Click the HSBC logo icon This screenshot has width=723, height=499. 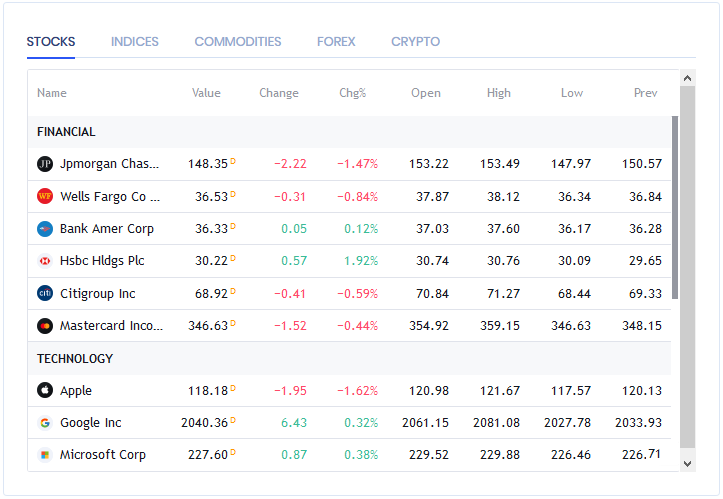tap(45, 261)
